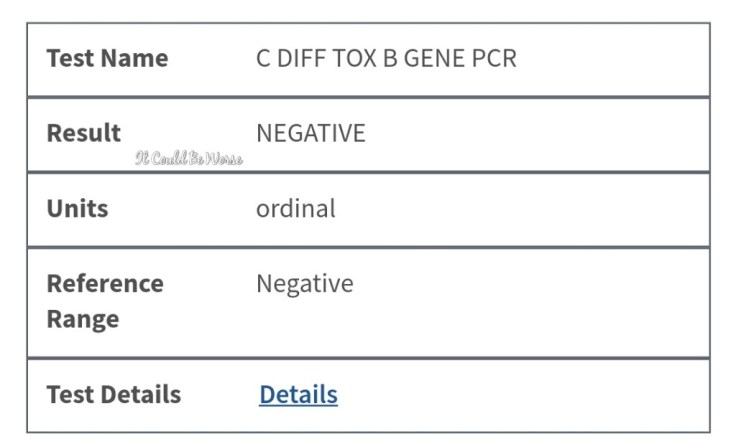Click the "Units" row label
This screenshot has width=736, height=444.
point(77,209)
